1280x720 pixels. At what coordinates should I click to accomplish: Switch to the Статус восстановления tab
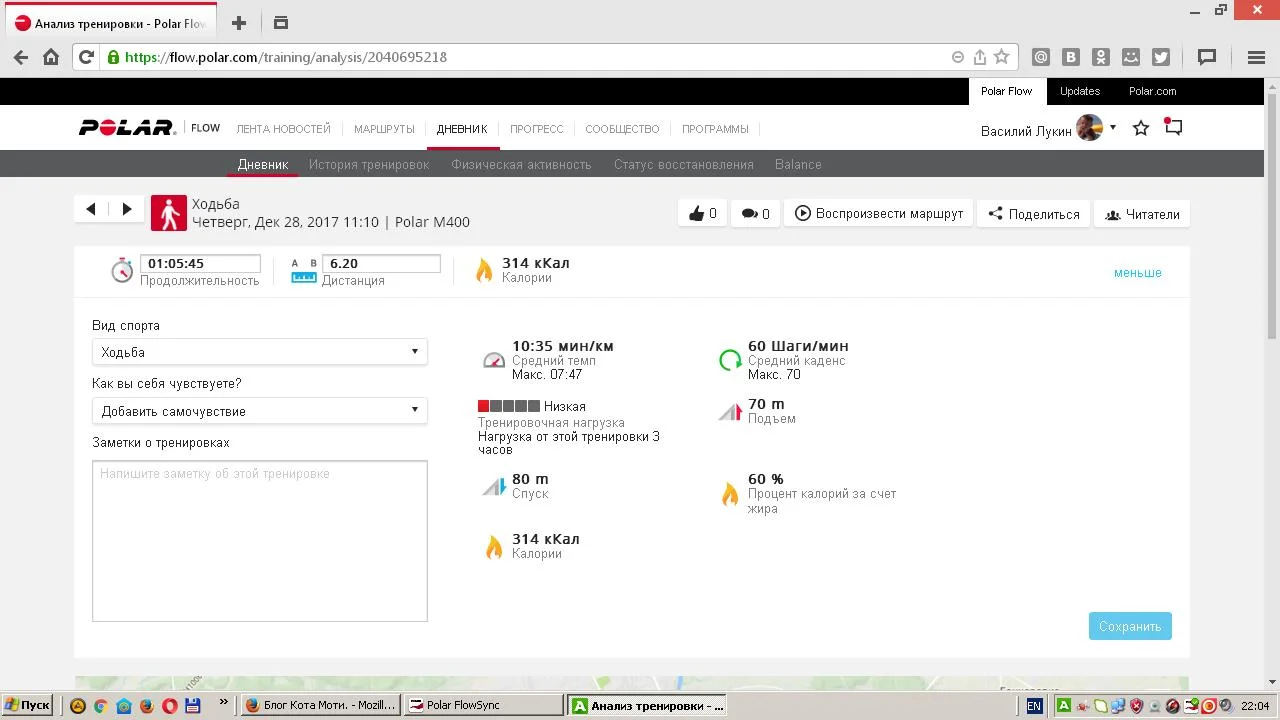point(684,165)
